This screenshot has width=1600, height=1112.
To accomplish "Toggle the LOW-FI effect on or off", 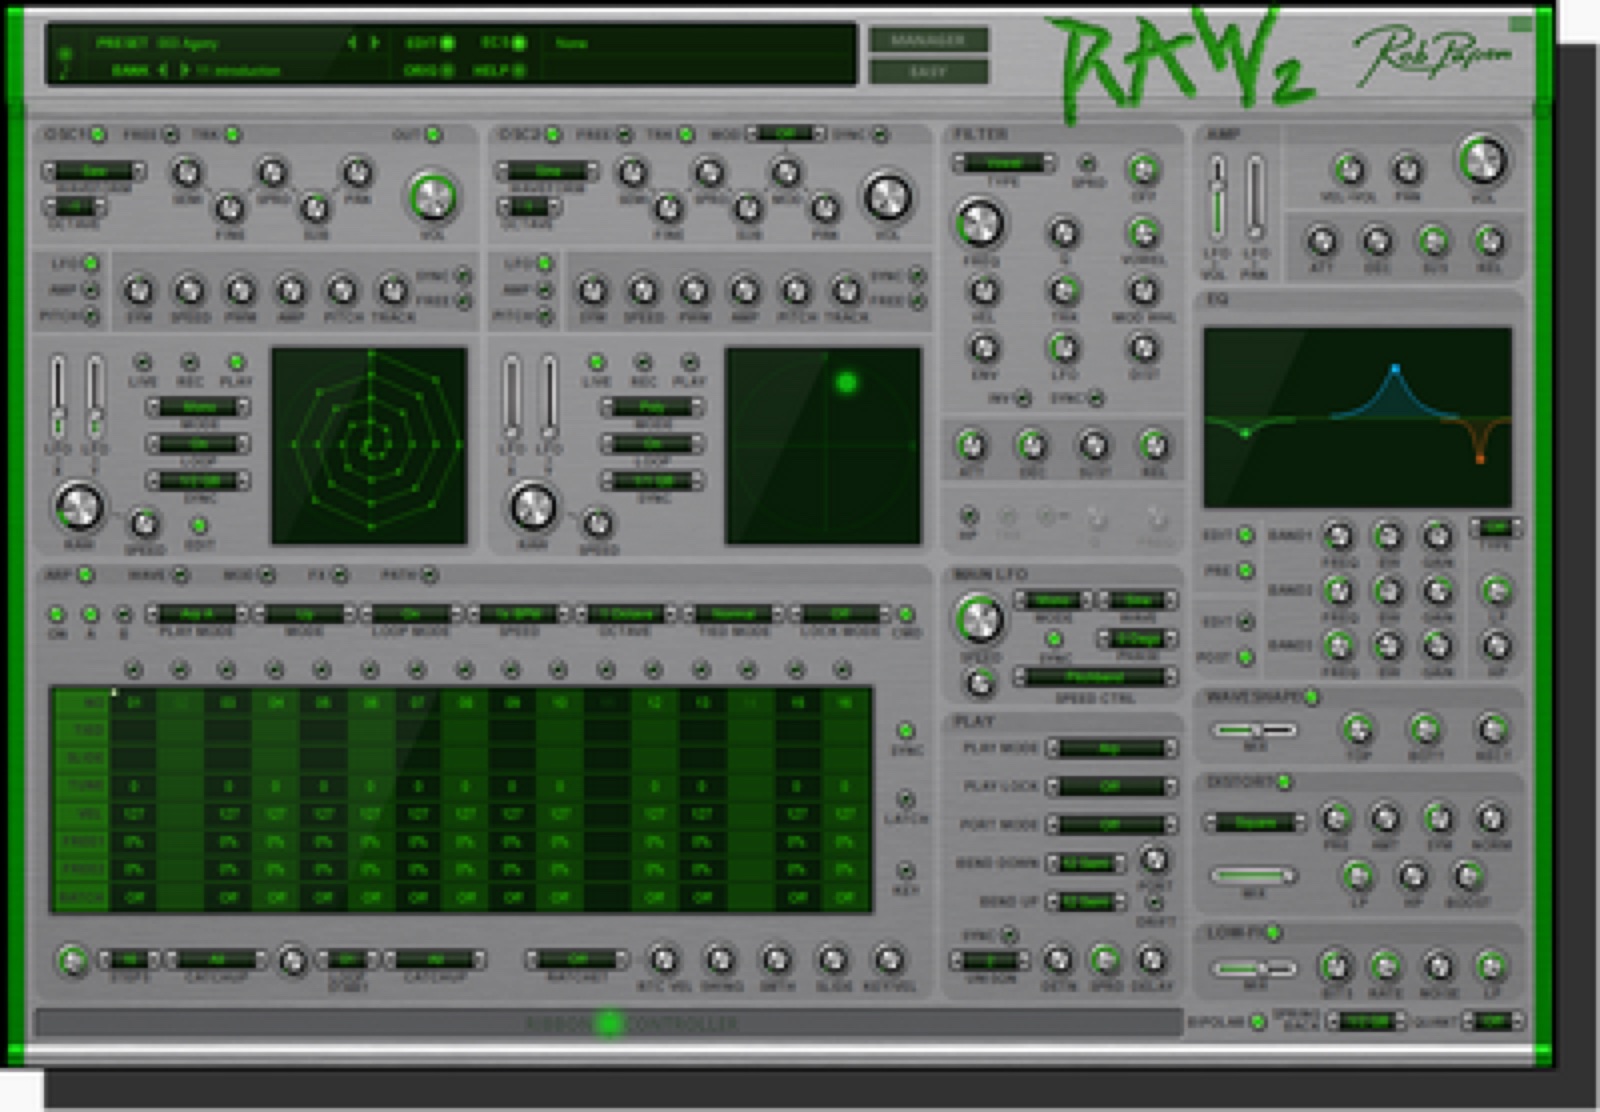I will point(1274,933).
